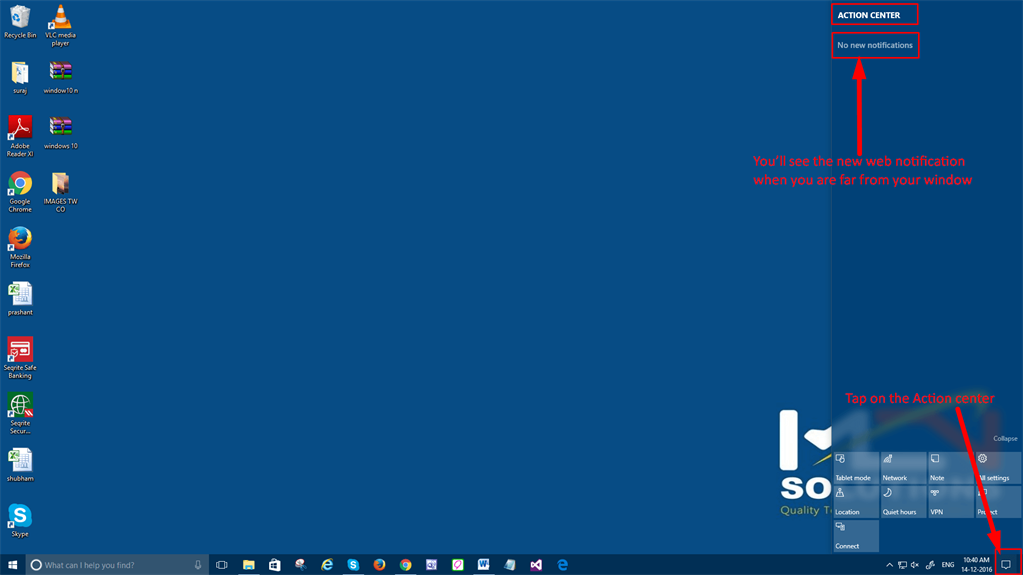Select the windows 10 archive on the desktop
This screenshot has width=1023, height=575.
[x=61, y=132]
